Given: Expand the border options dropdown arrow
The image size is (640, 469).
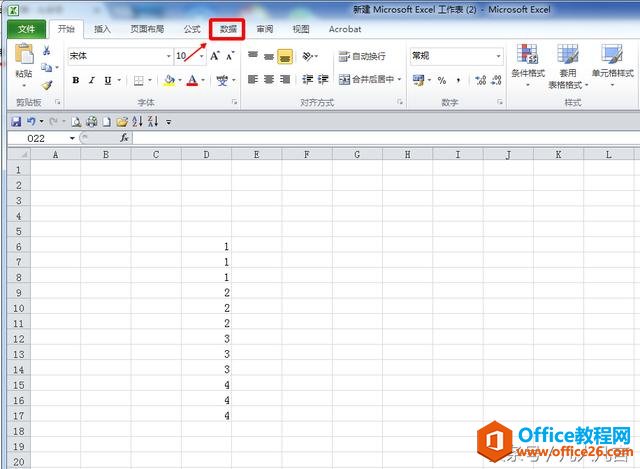Looking at the screenshot, I should pos(150,80).
